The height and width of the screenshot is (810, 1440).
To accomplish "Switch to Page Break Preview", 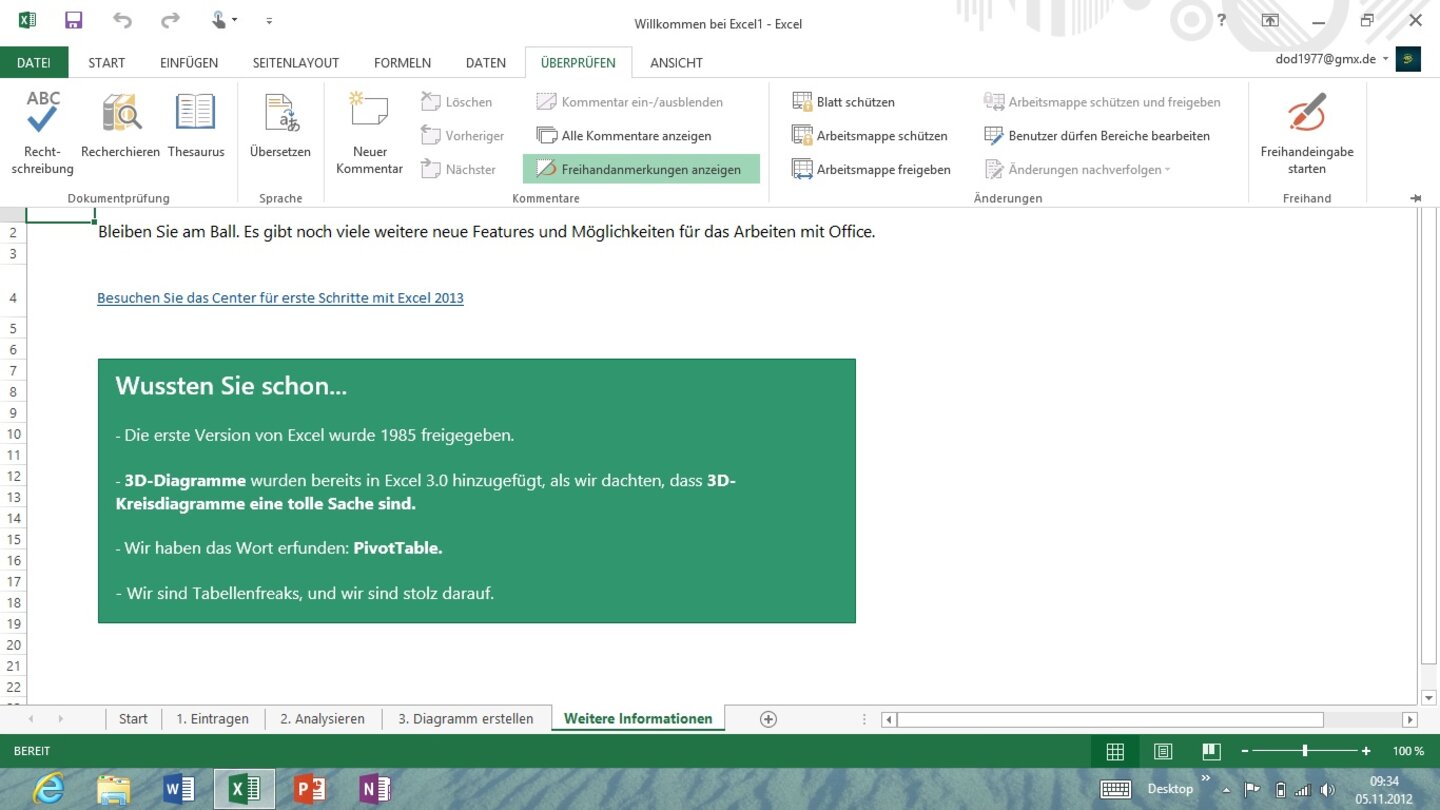I will click(1211, 751).
